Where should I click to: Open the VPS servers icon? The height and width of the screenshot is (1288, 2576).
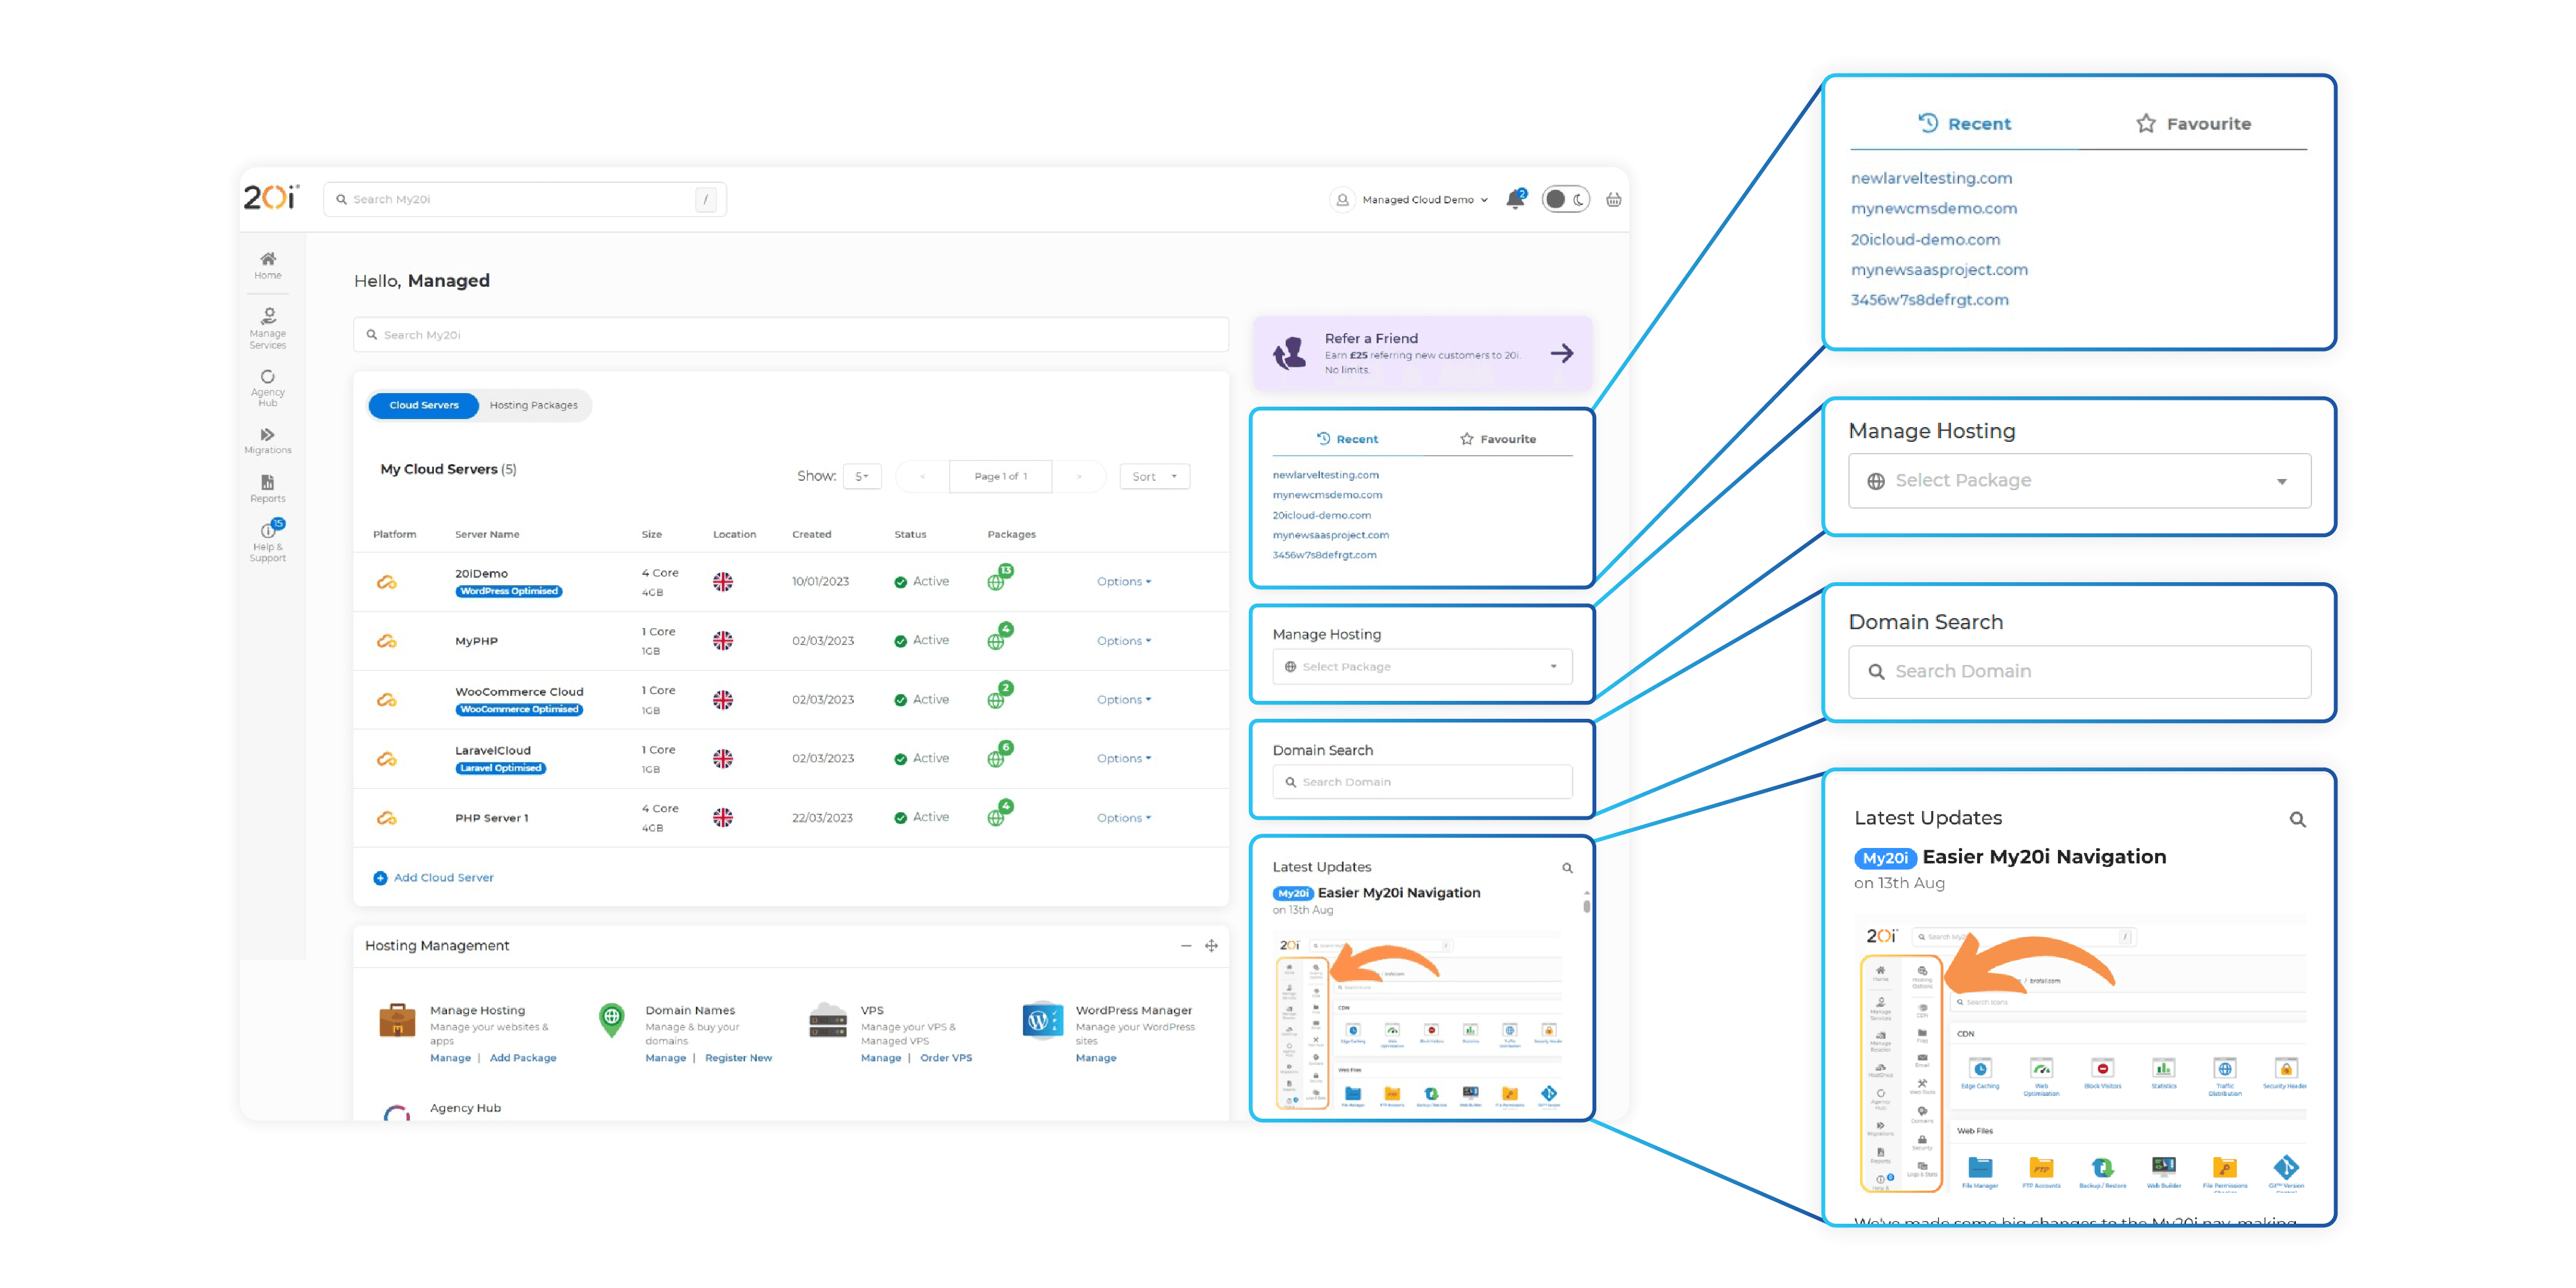827,1020
